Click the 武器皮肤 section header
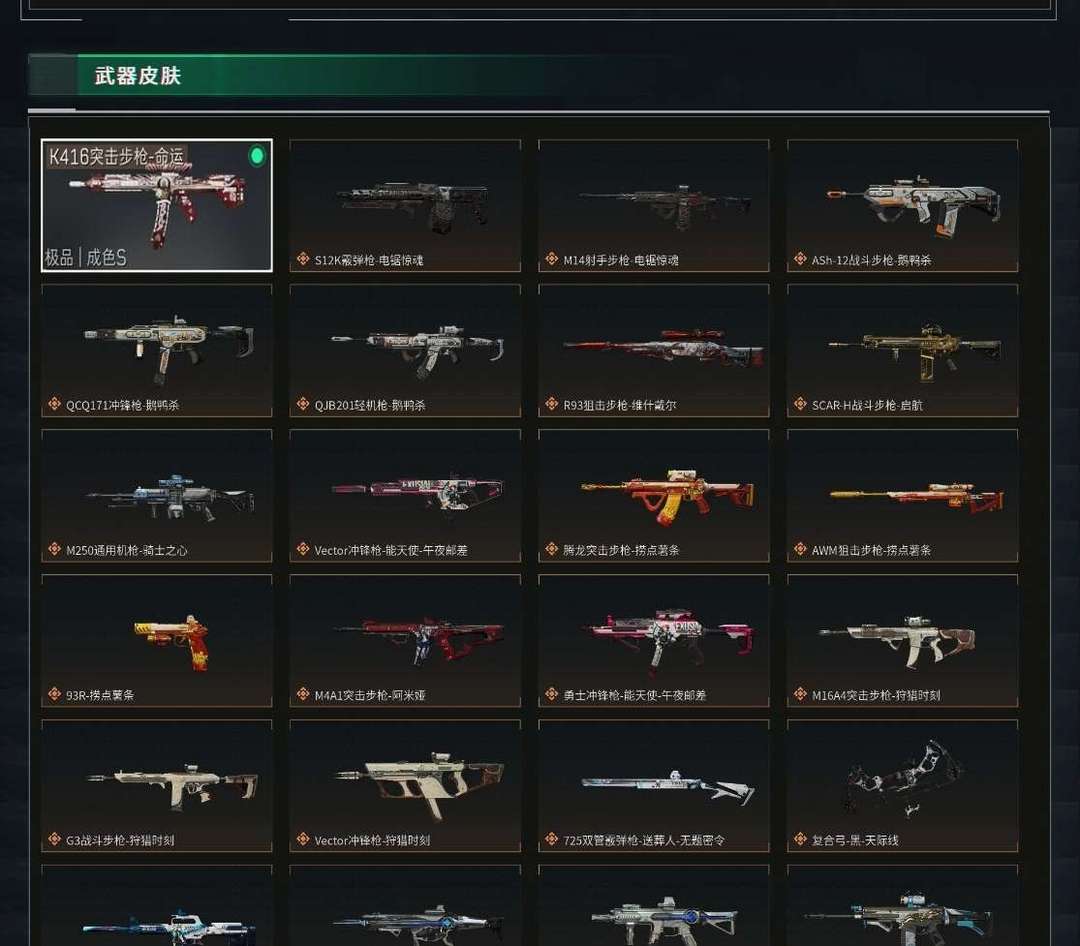 (x=138, y=75)
